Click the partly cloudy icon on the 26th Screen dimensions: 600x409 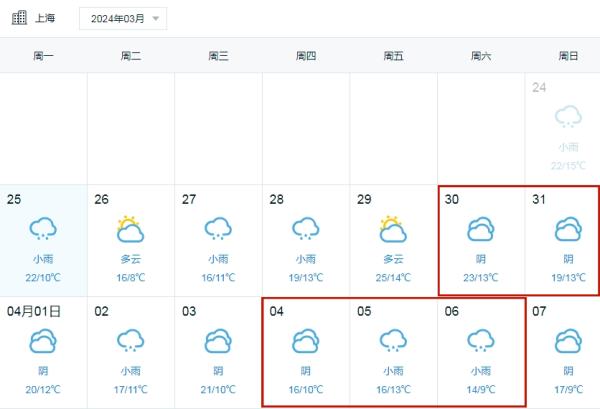pyautogui.click(x=130, y=230)
